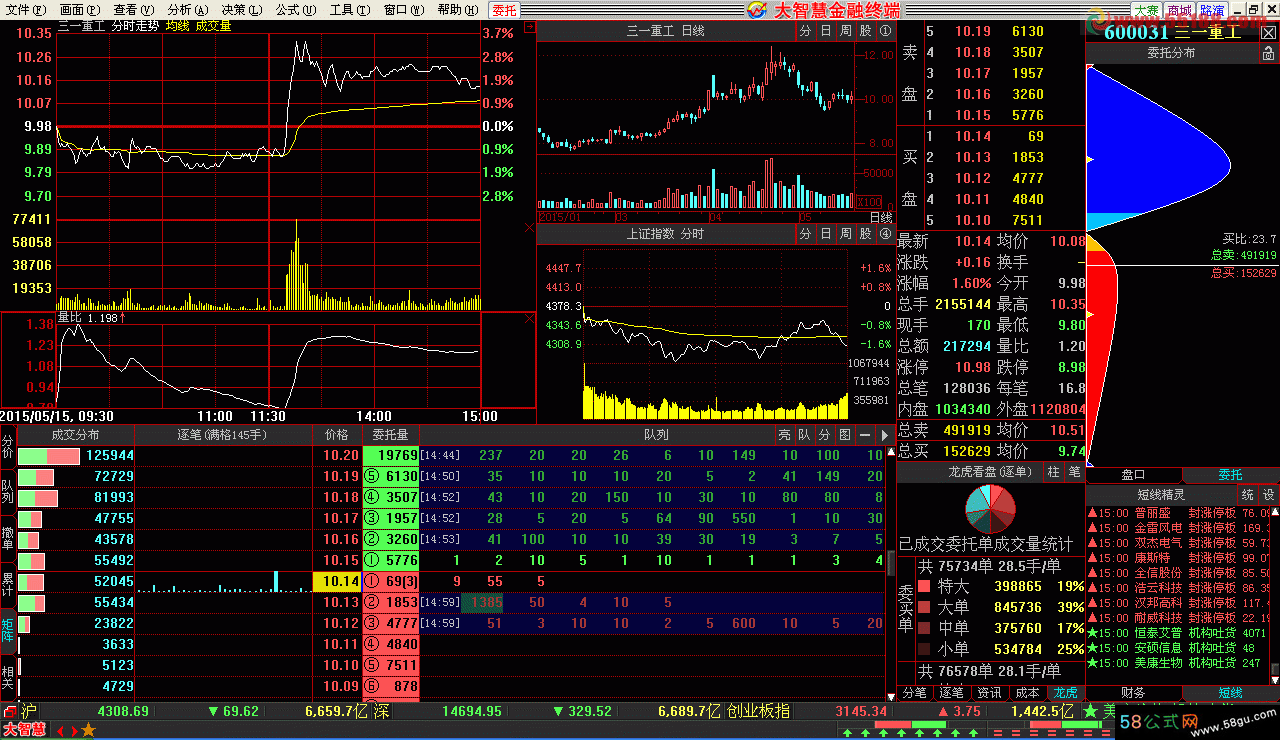Select the 矩阵 vertical tab
1280x740 pixels.
(x=8, y=630)
